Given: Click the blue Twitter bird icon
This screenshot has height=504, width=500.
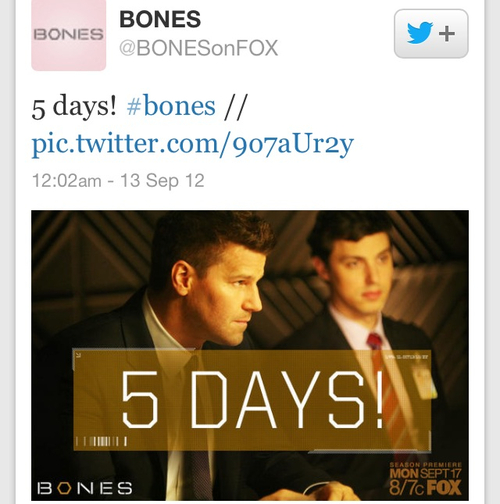Looking at the screenshot, I should pyautogui.click(x=420, y=33).
